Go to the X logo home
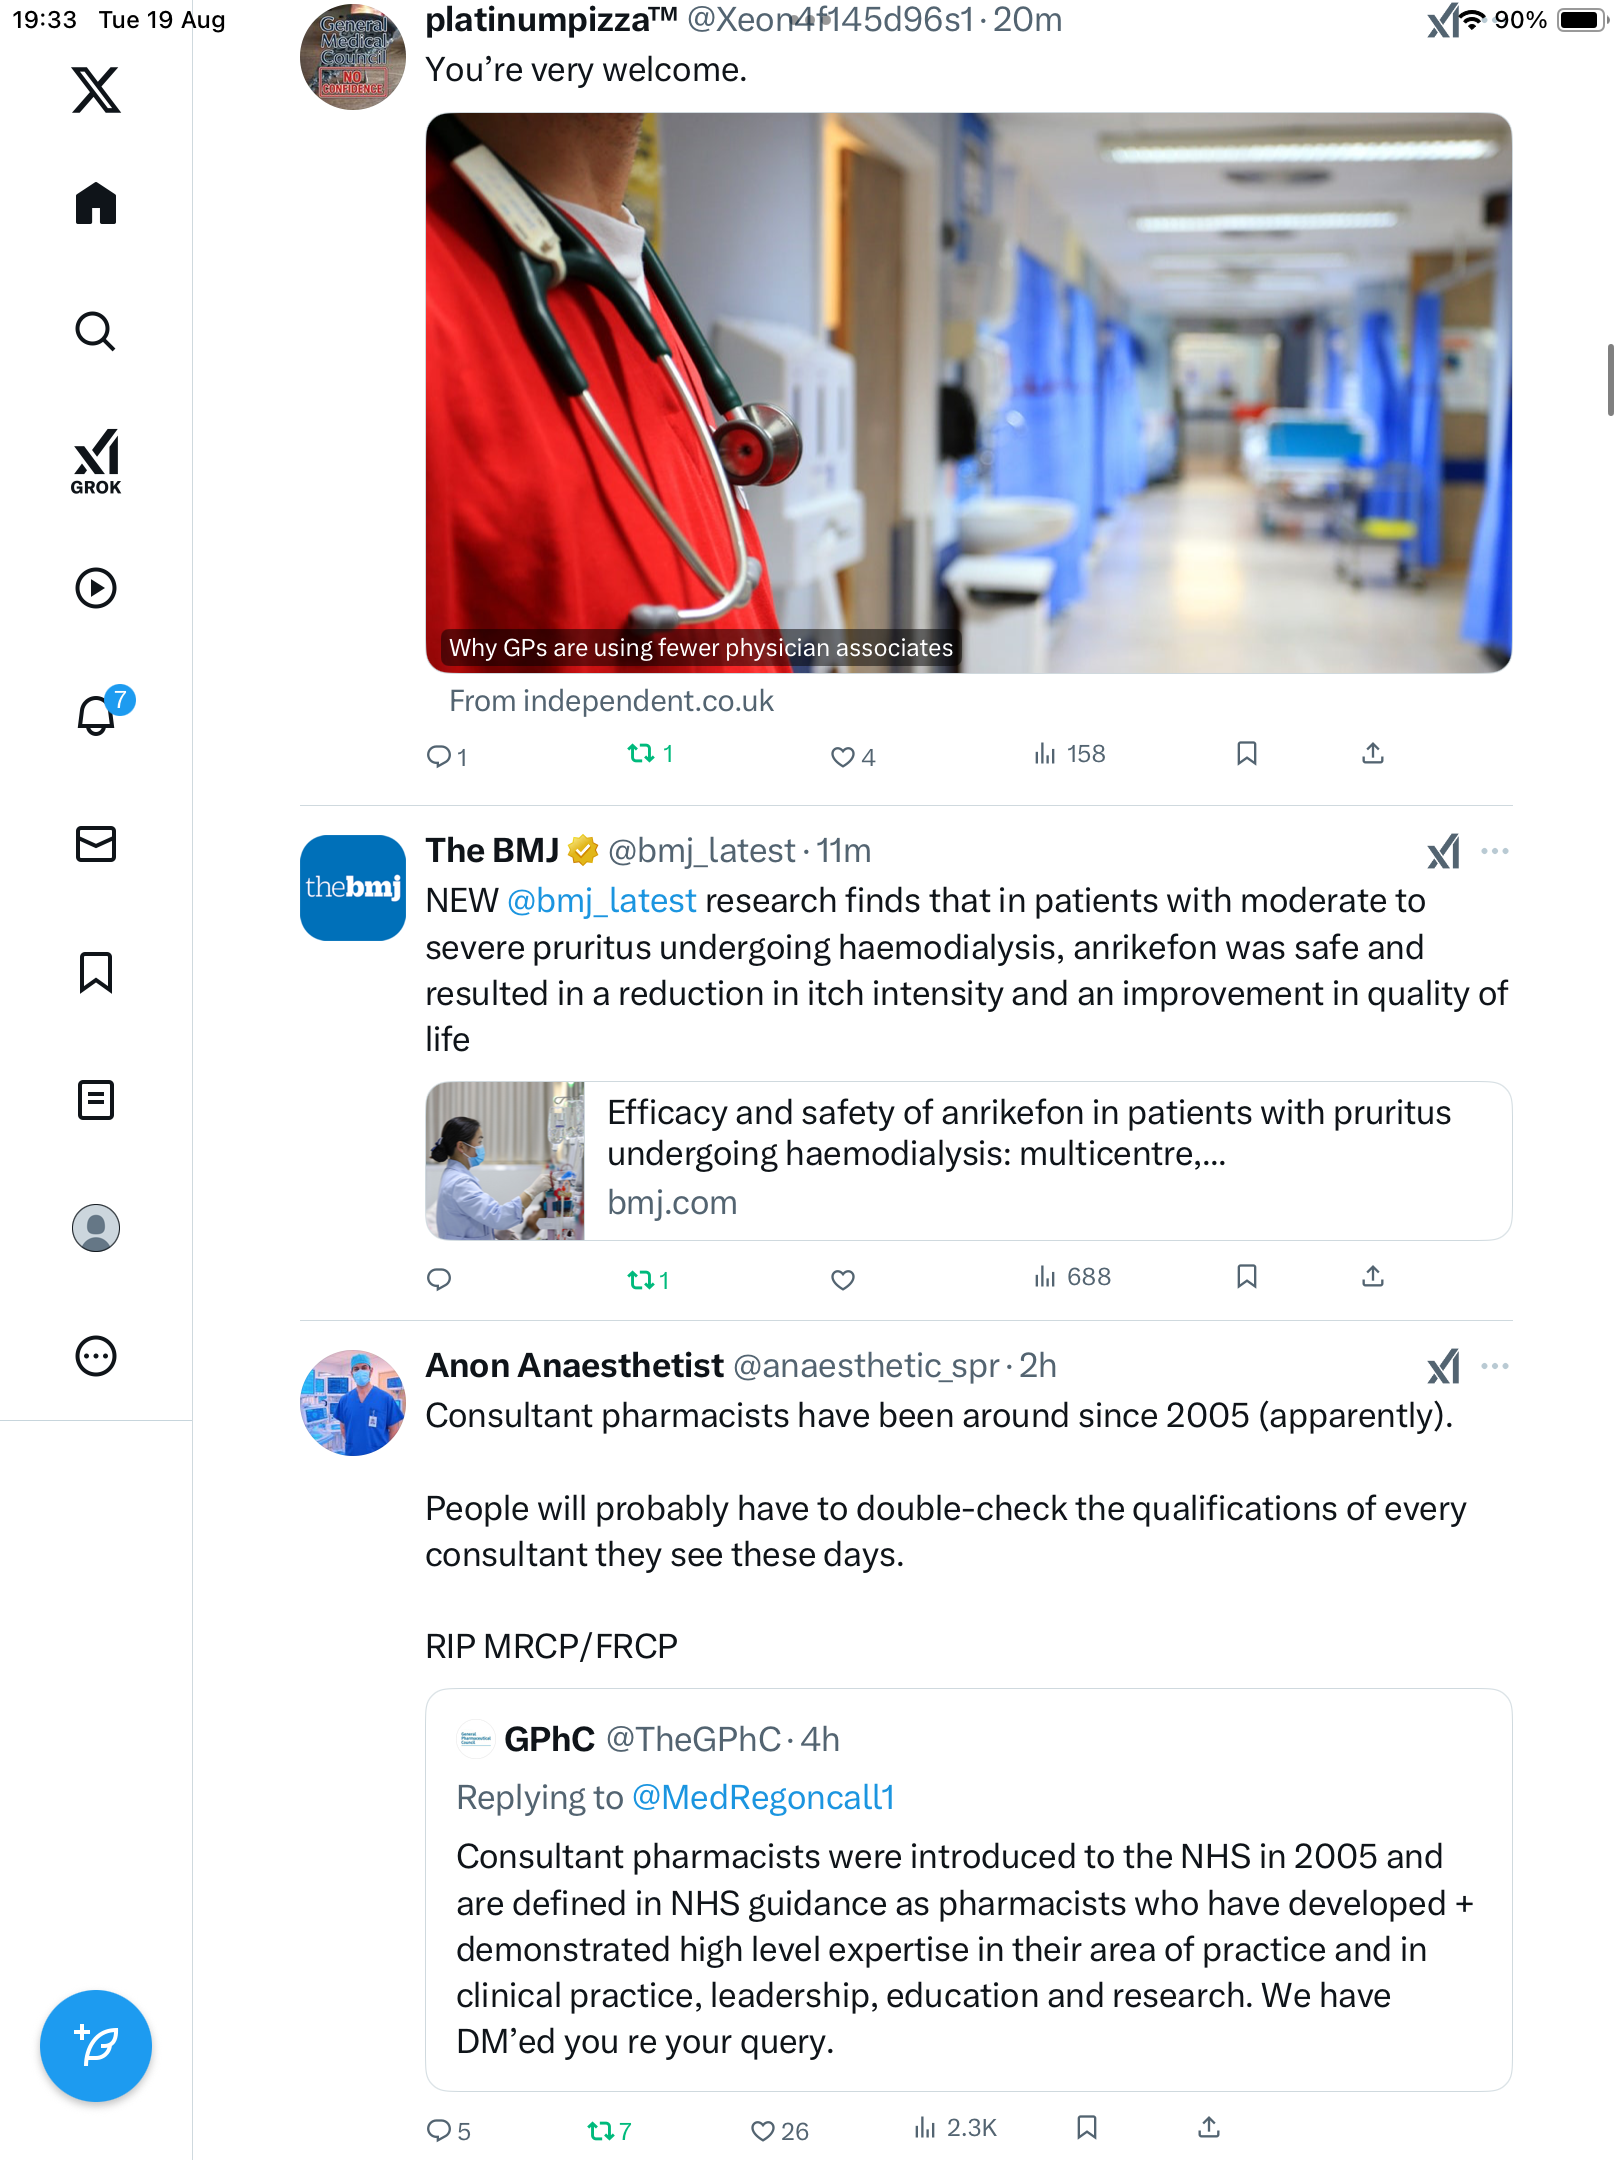Screen dimensions: 1620x2160 (96, 90)
